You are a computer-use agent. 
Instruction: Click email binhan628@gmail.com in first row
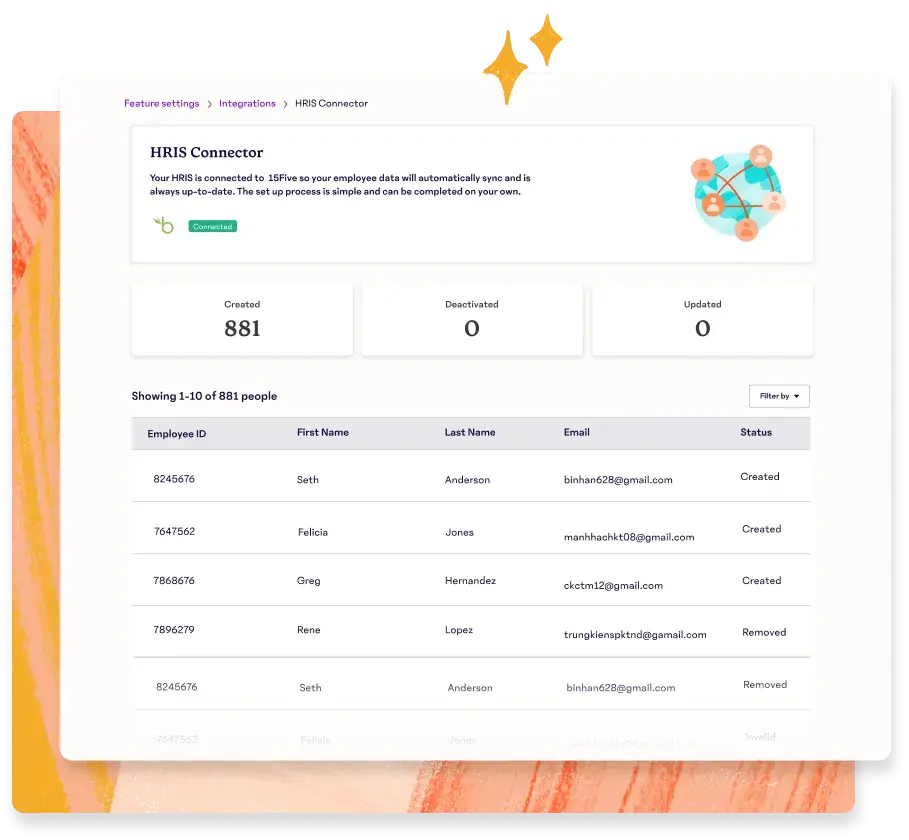tap(617, 480)
